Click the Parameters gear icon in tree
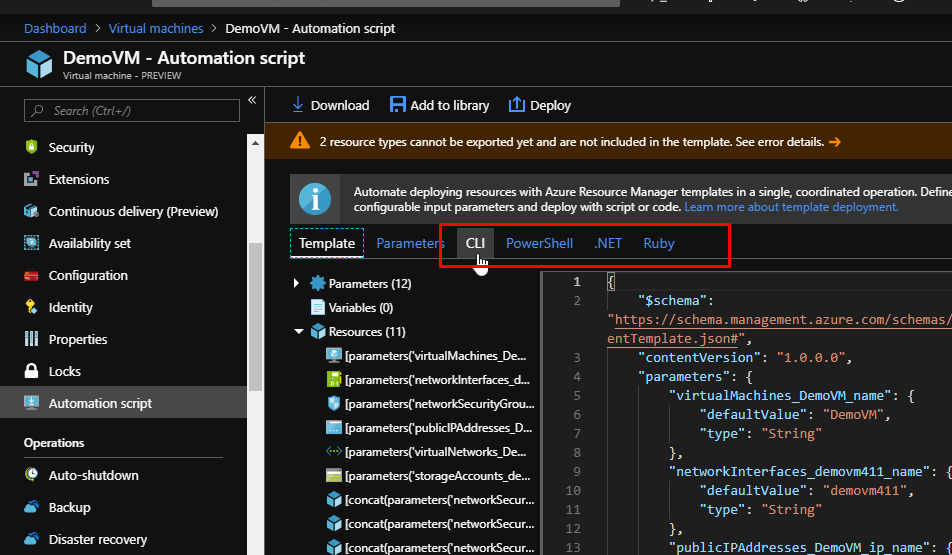This screenshot has width=952, height=555. [x=318, y=284]
